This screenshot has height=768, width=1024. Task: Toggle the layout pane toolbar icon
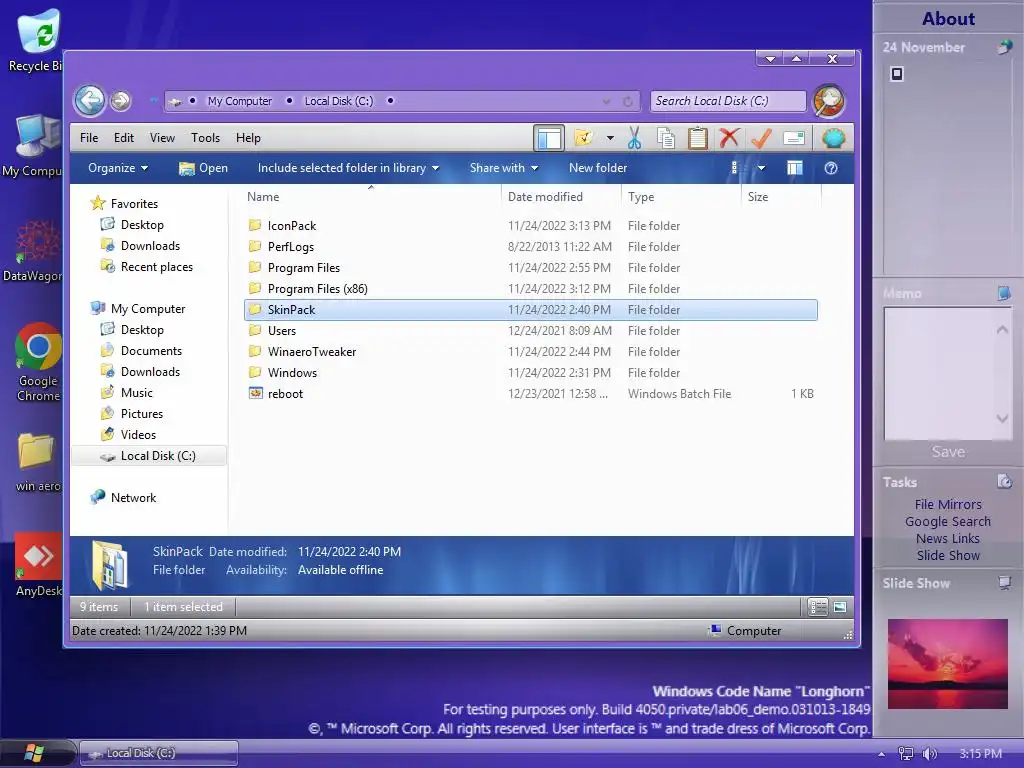click(x=549, y=138)
